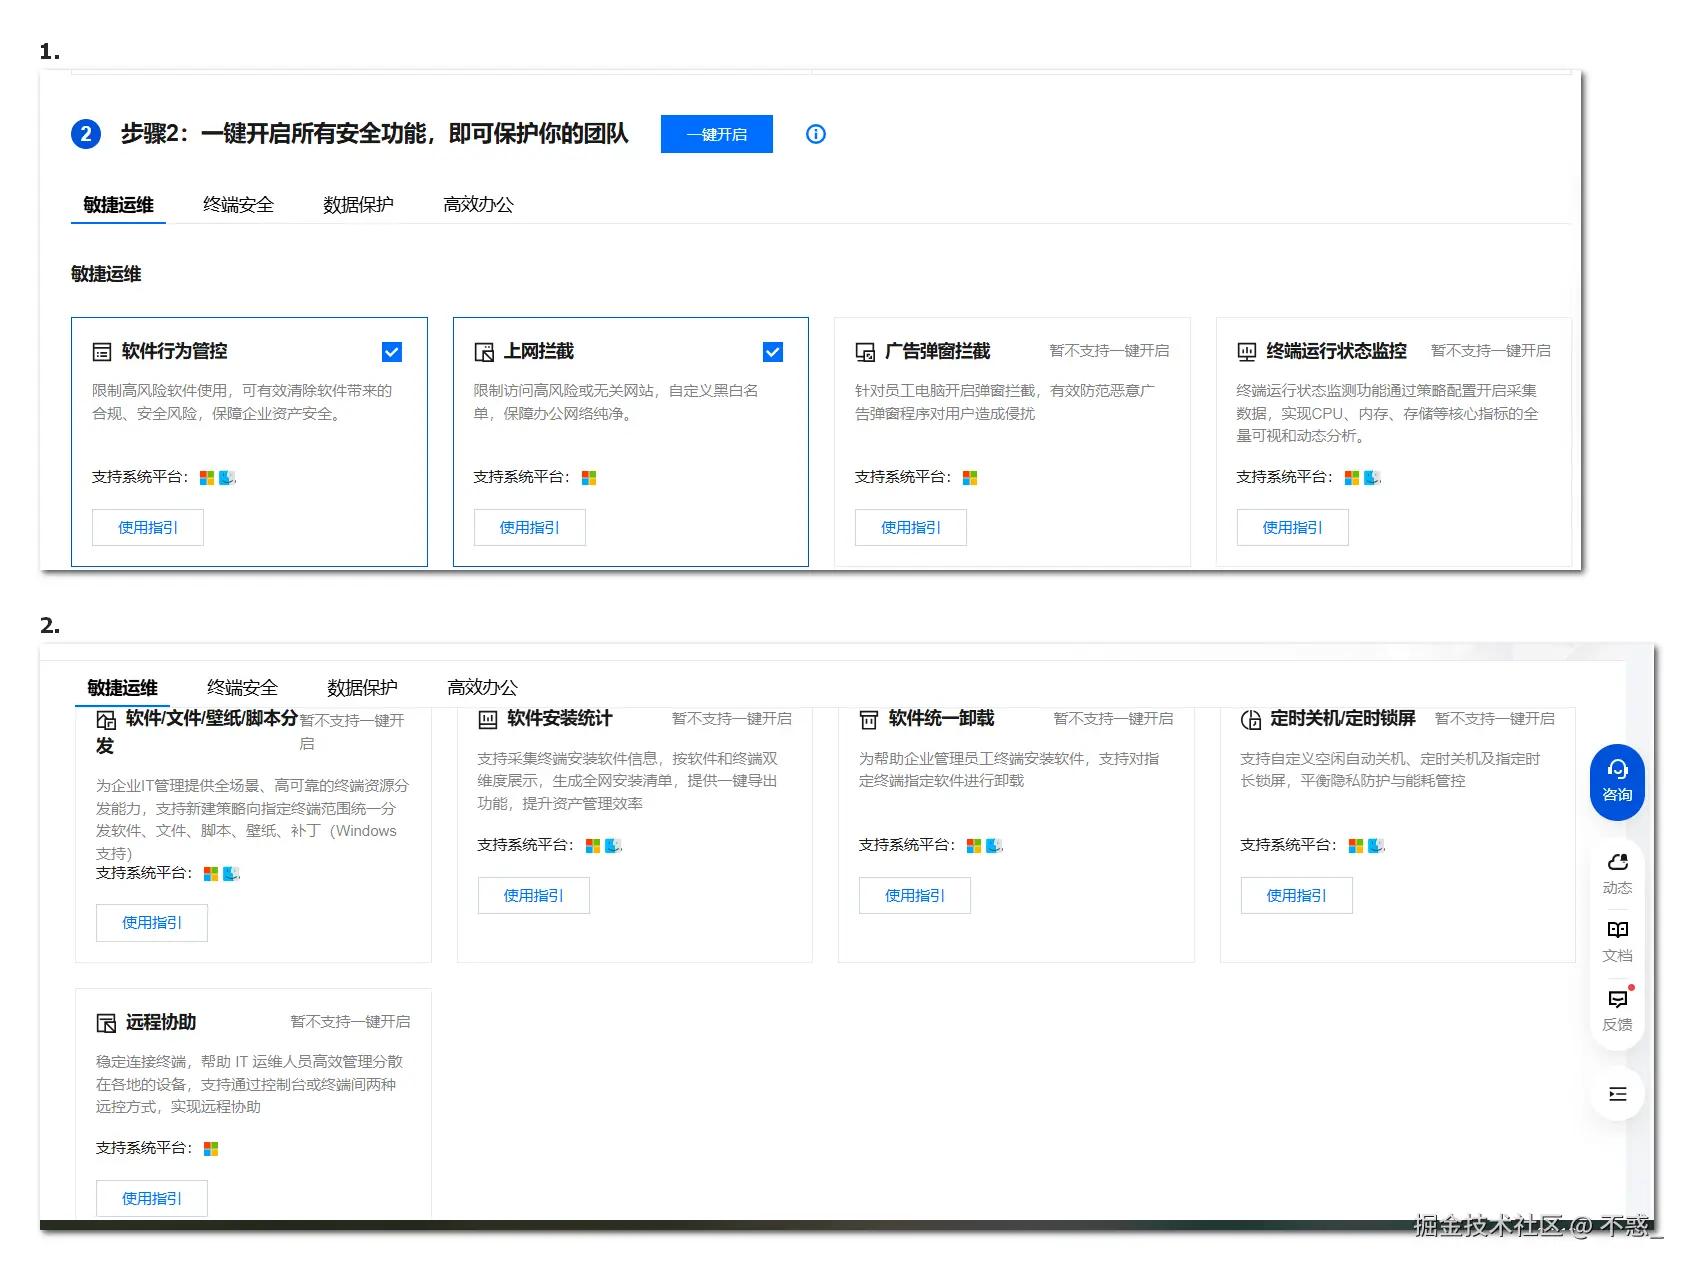Click the 软件行为管控 card title
Screen dimensions: 1695x1271
click(x=174, y=351)
